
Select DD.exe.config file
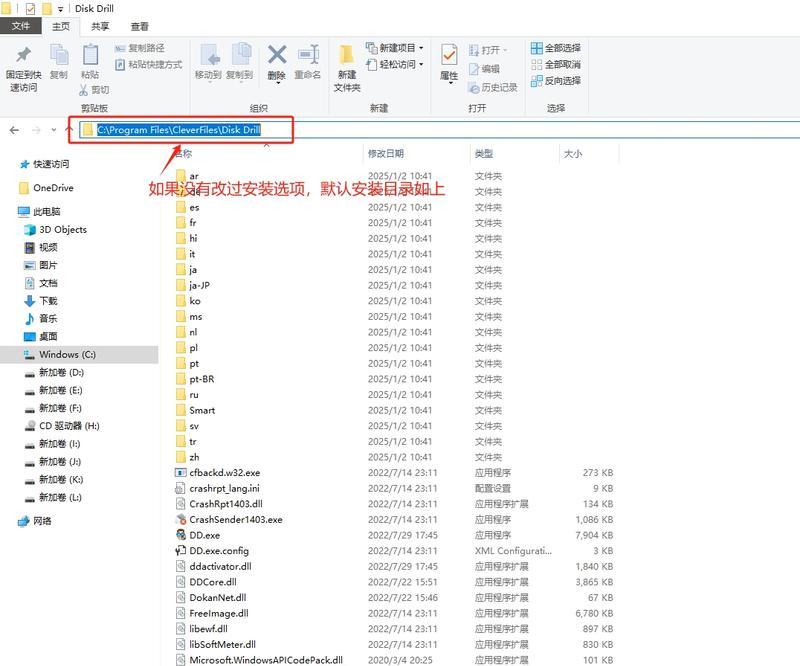(212, 551)
